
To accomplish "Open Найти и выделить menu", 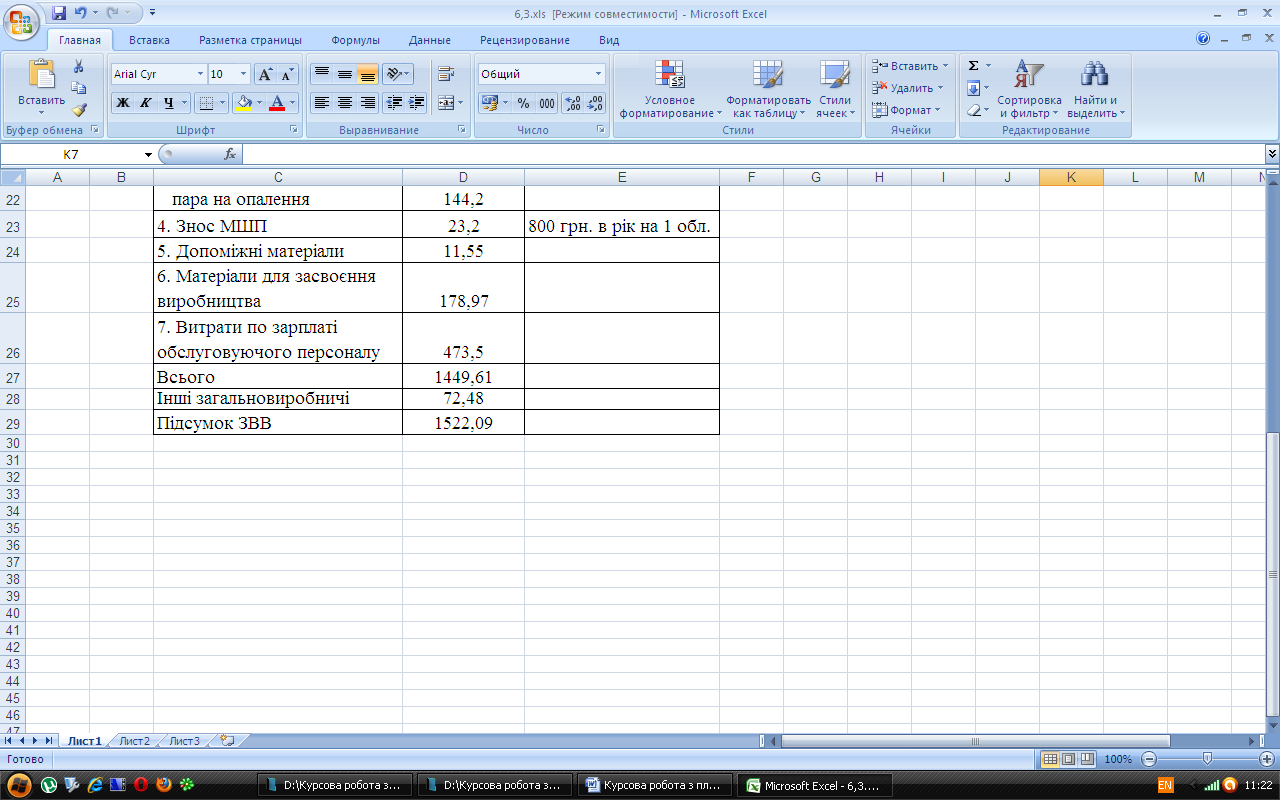I will [x=1095, y=89].
